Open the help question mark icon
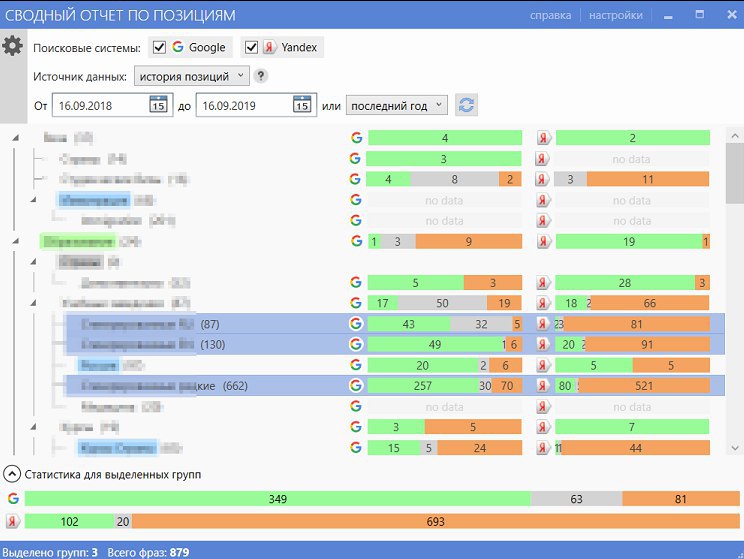Viewport: 744px width, 559px height. pyautogui.click(x=260, y=76)
